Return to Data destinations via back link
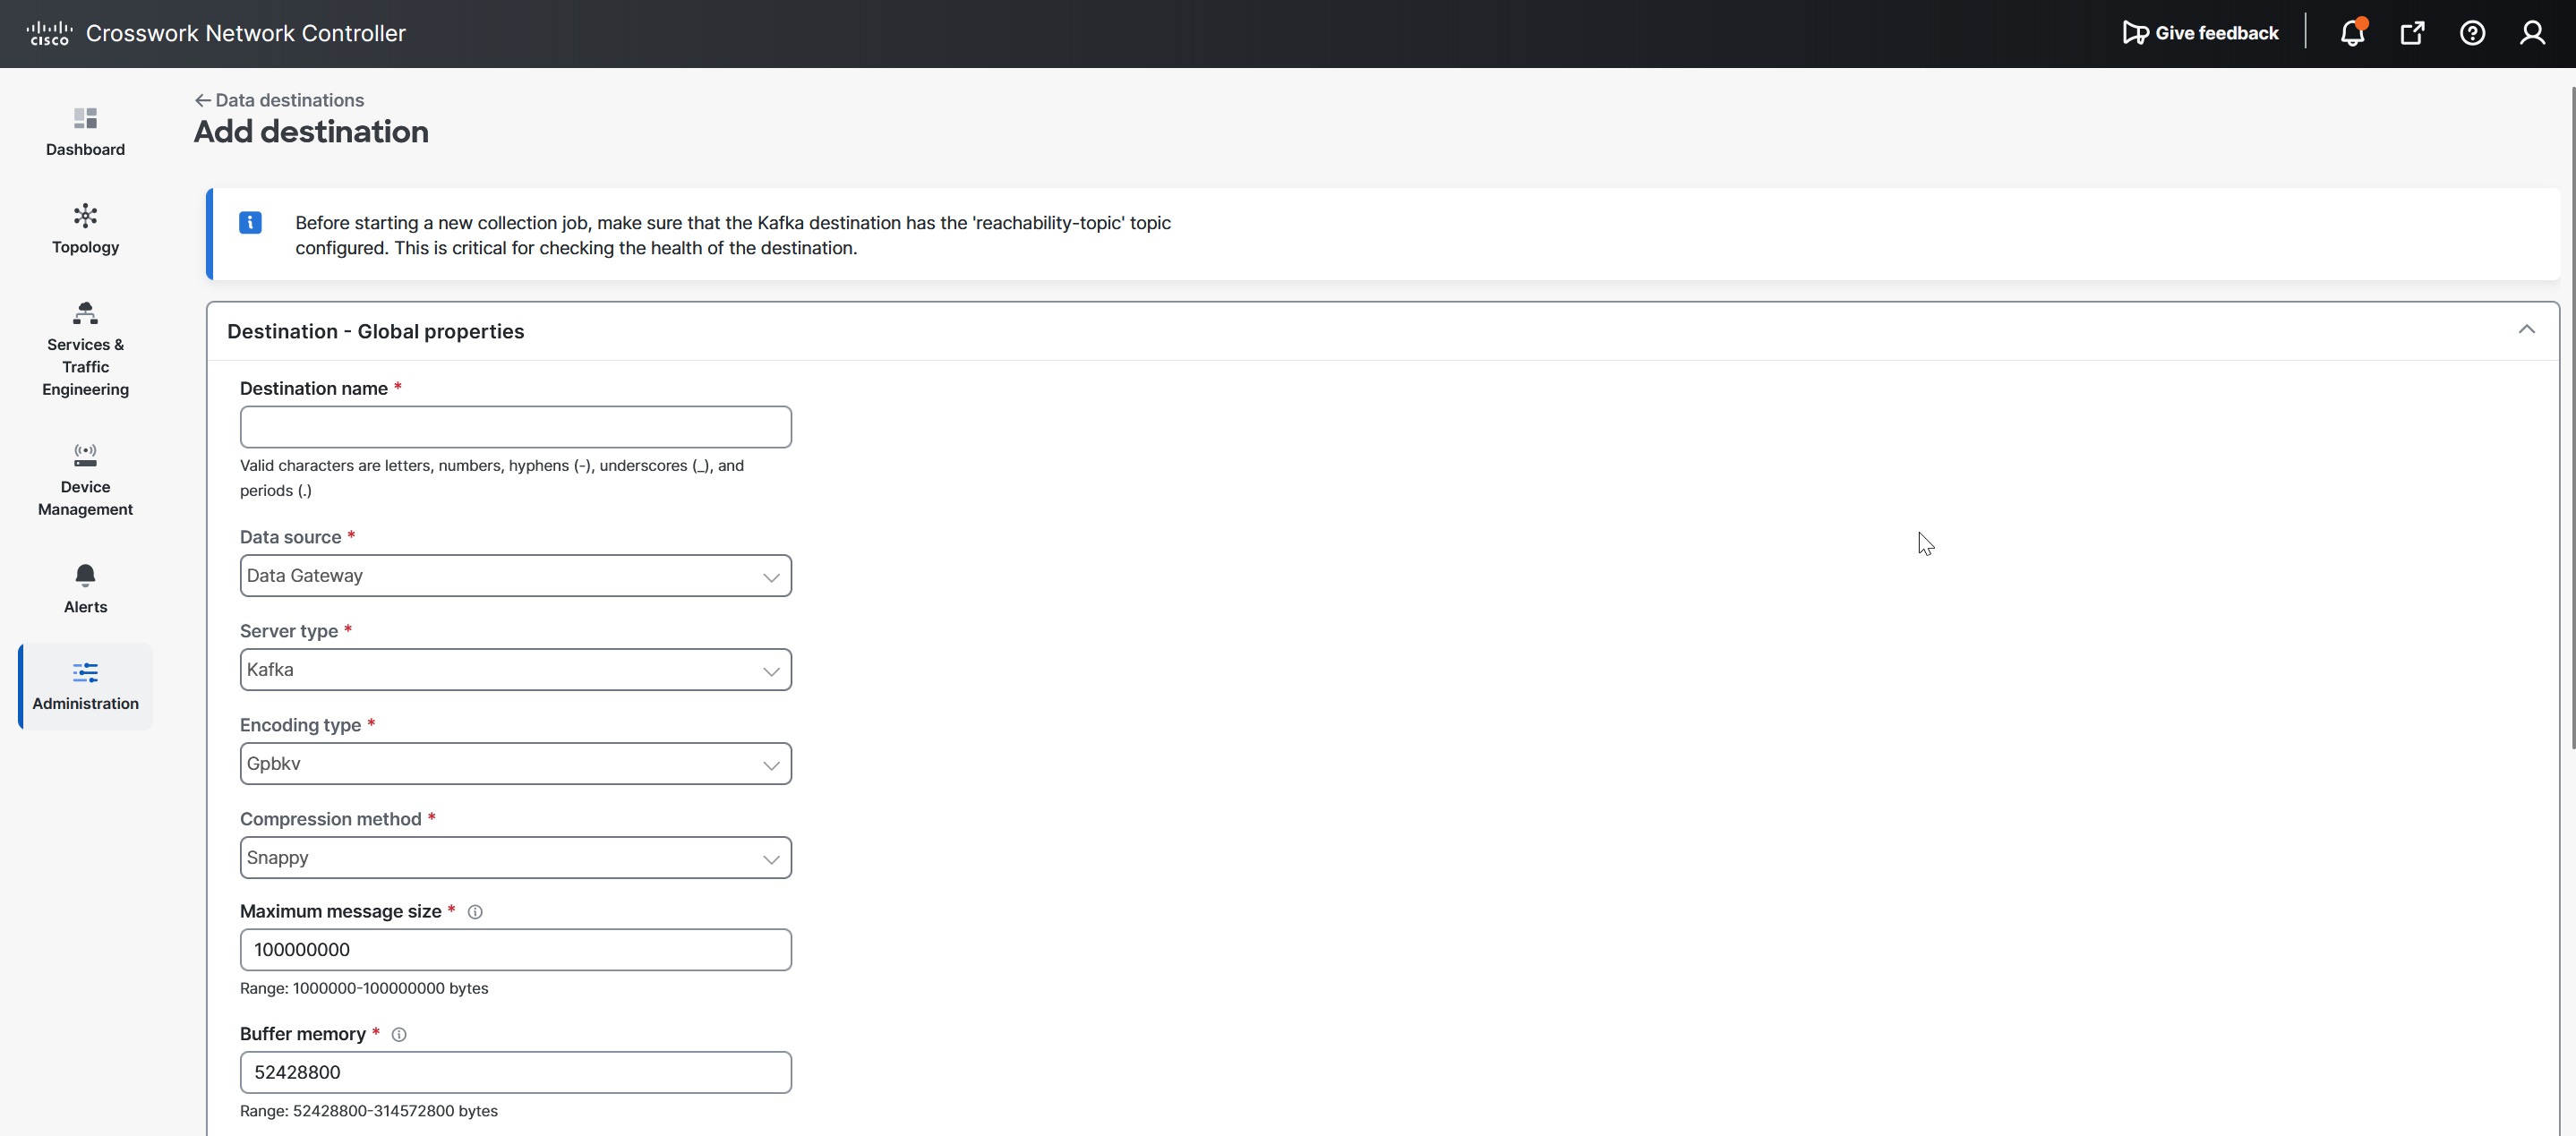2576x1136 pixels. (279, 99)
